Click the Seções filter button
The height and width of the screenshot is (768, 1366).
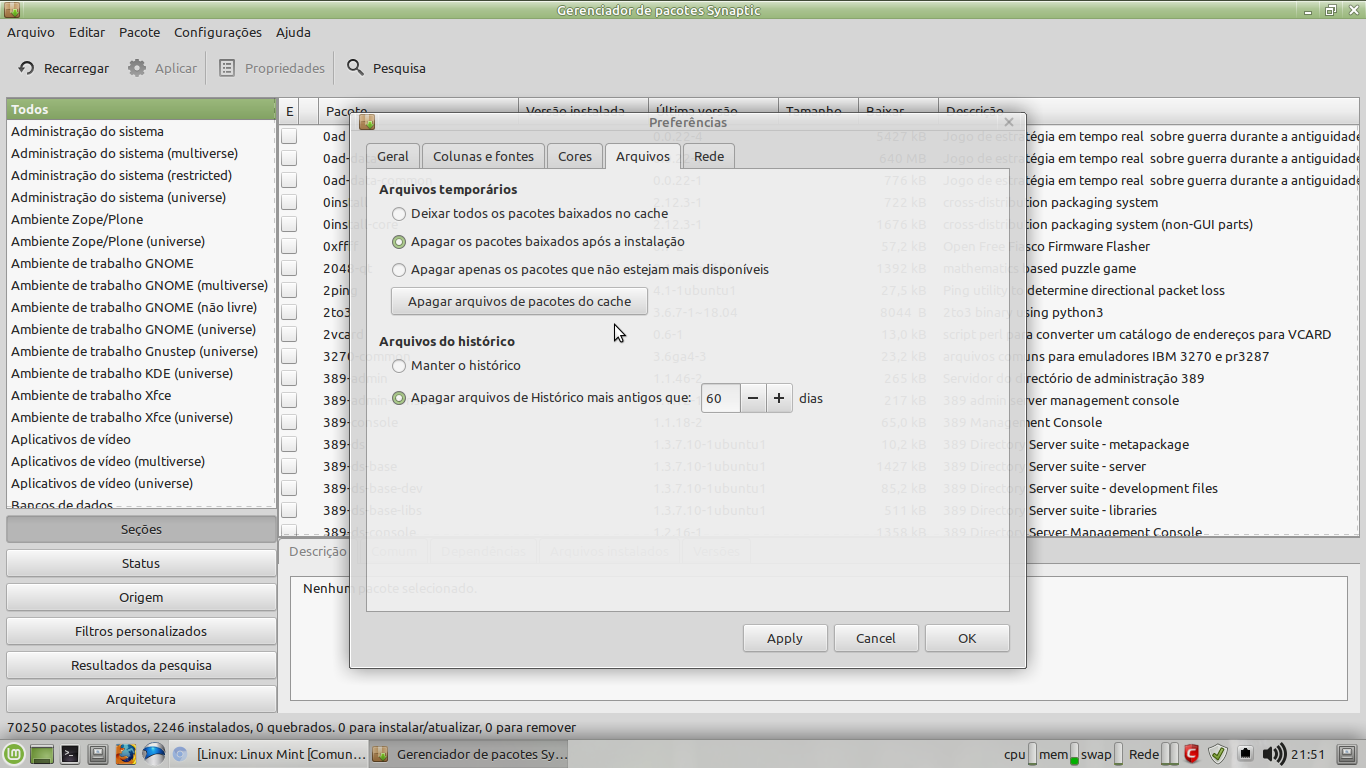point(141,529)
